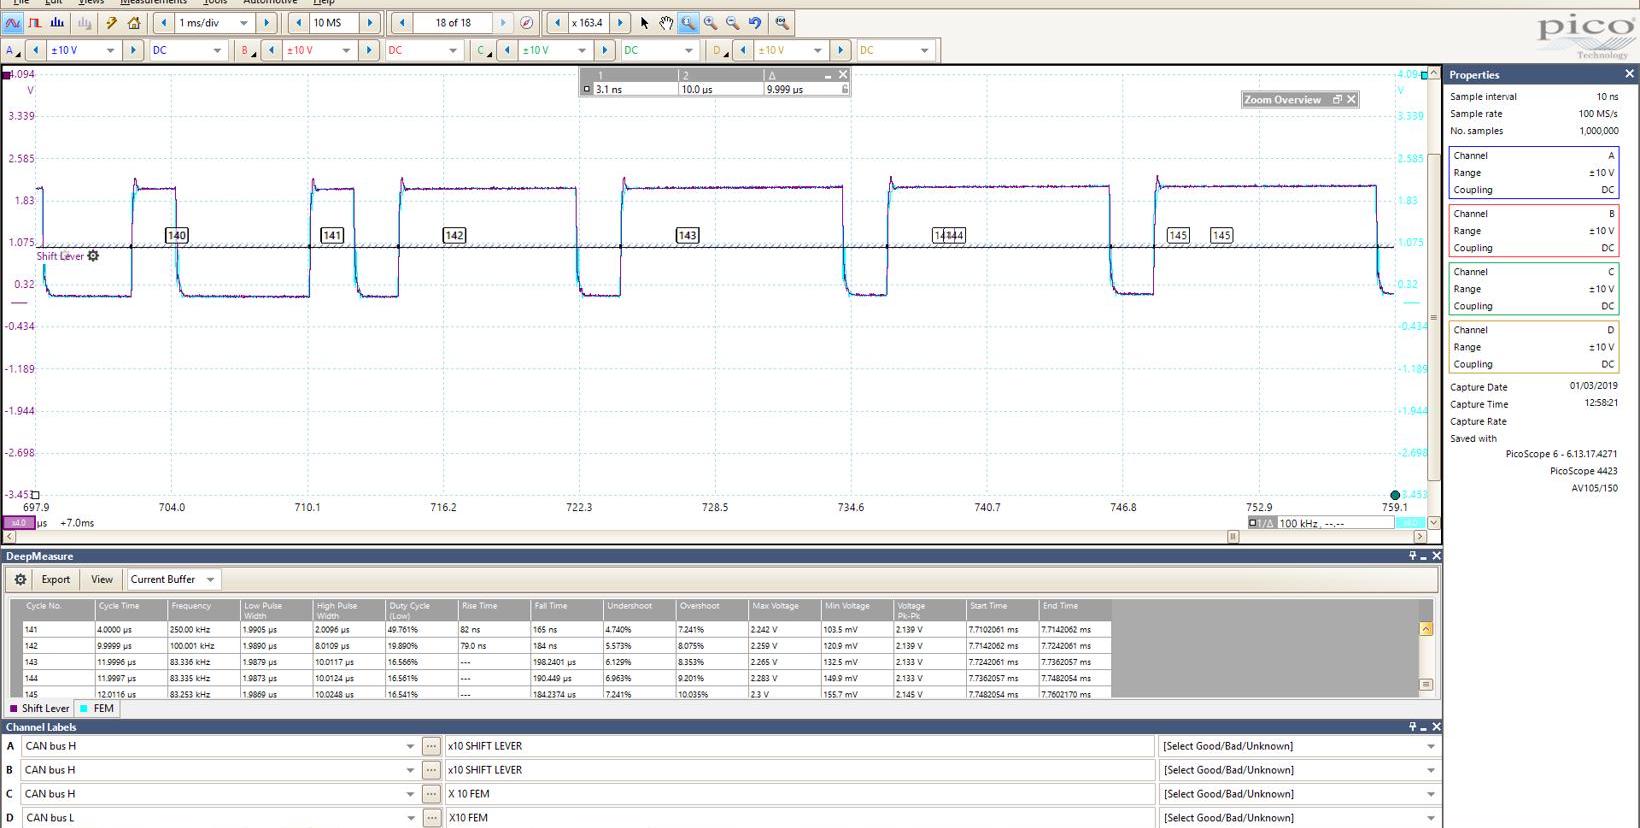Screen dimensions: 1640x828
Task: Open the Automotive menu
Action: (x=270, y=3)
